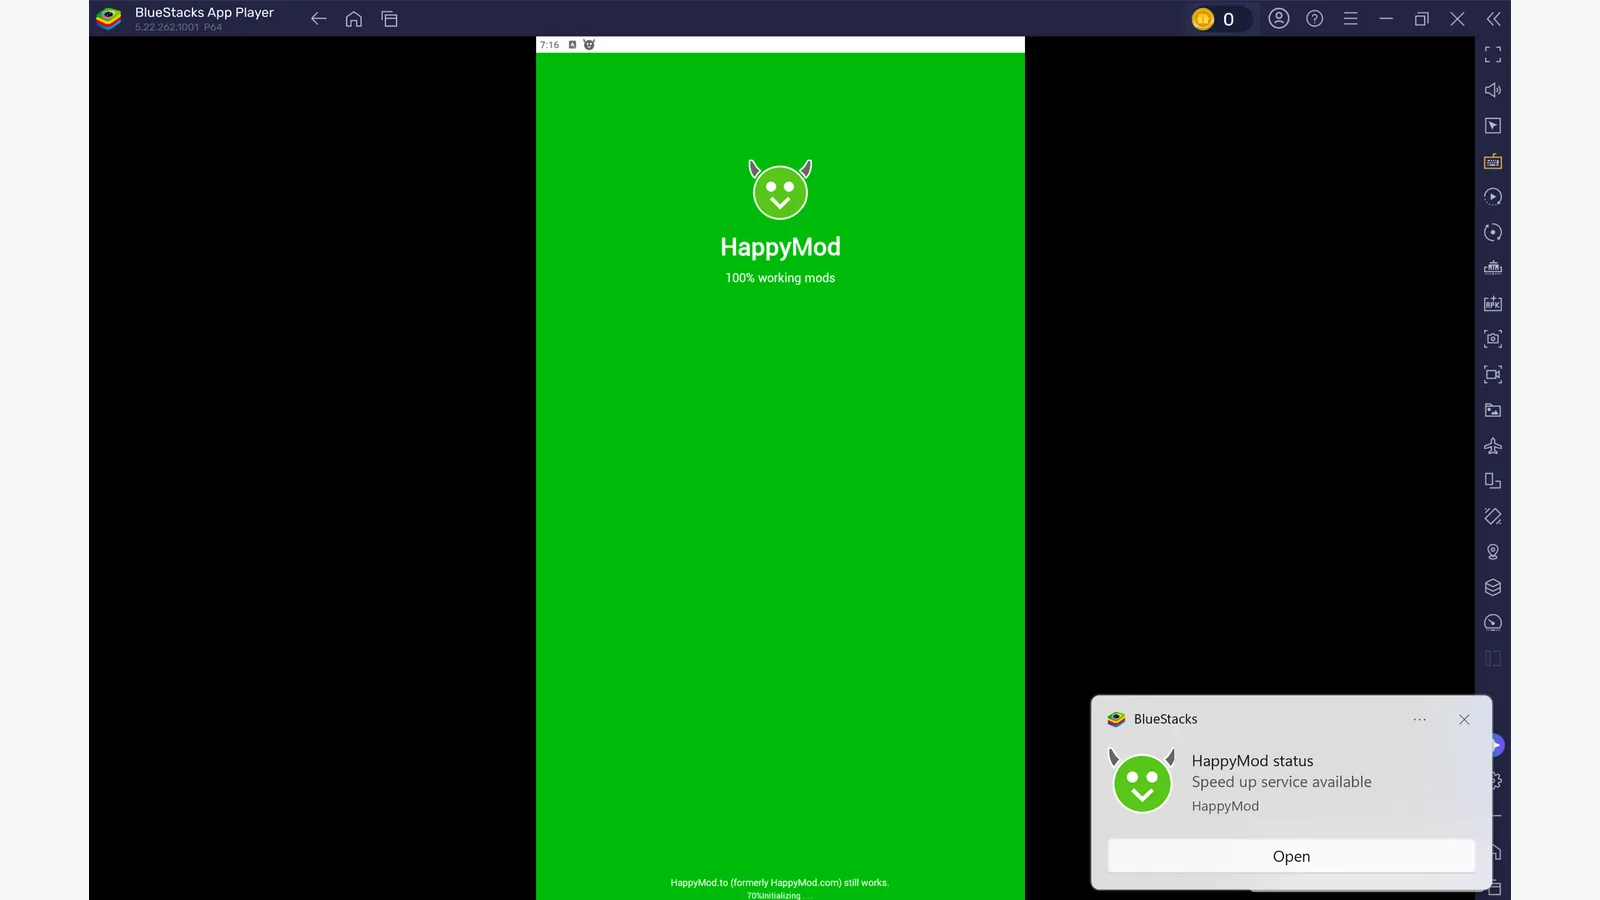Open the help question mark icon
Image resolution: width=1600 pixels, height=900 pixels.
1315,18
